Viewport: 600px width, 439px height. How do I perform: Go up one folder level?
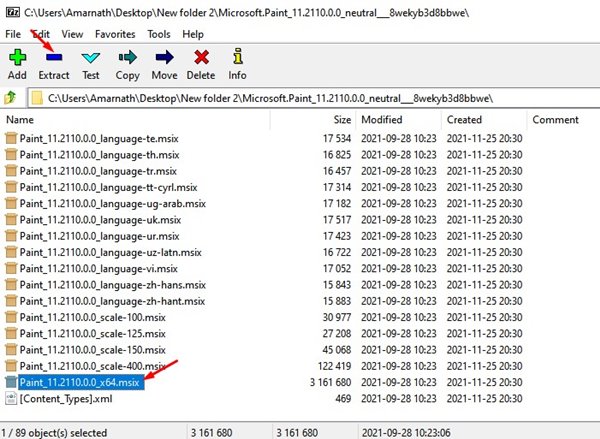pyautogui.click(x=10, y=98)
